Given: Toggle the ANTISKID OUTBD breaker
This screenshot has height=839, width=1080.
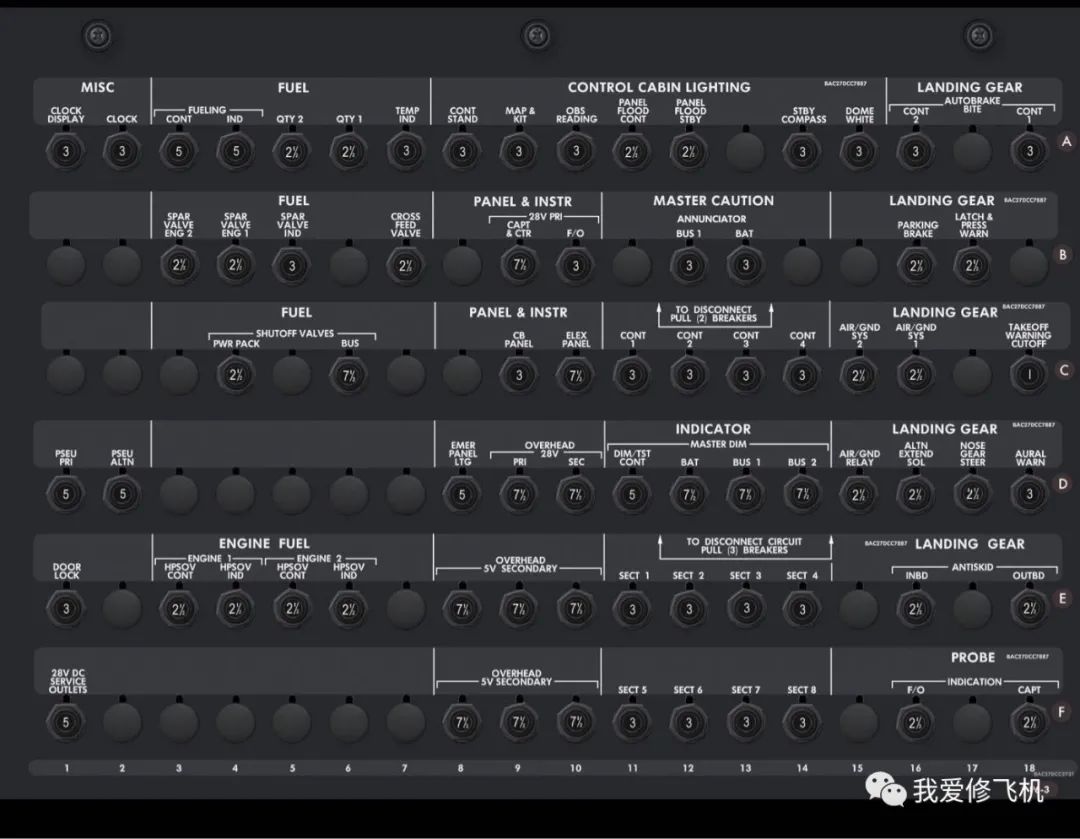Looking at the screenshot, I should pos(1029,608).
